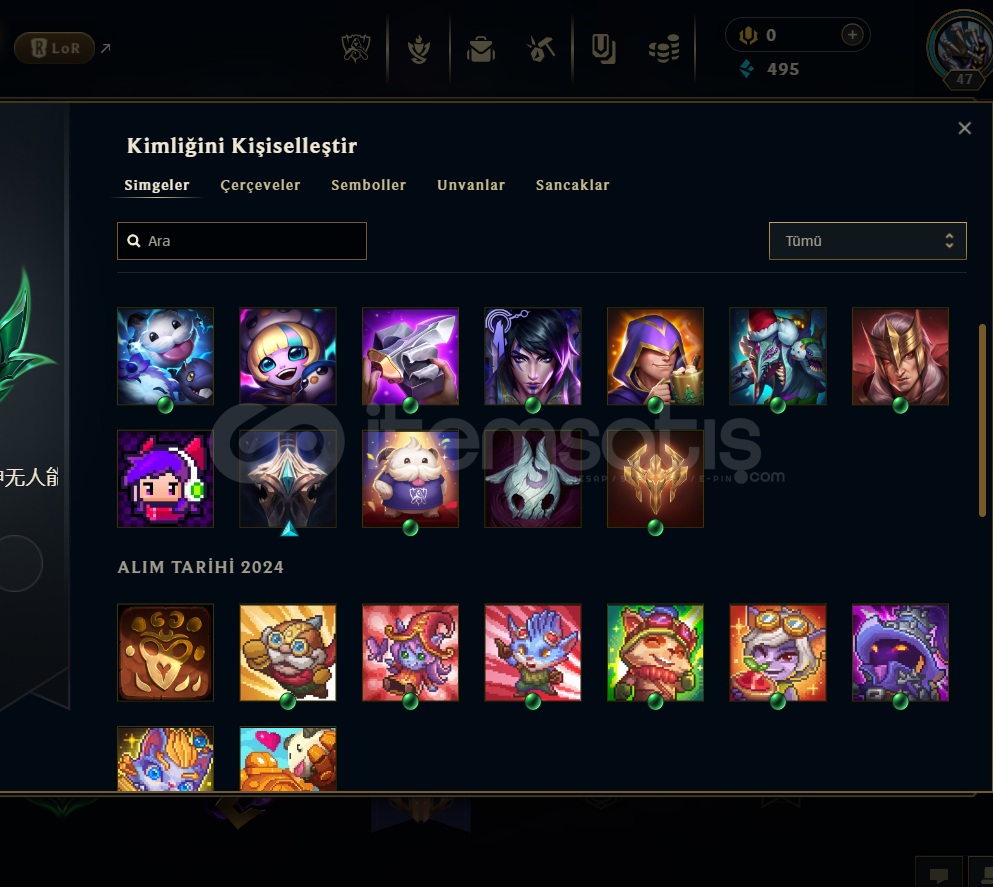The image size is (993, 887).
Task: Click the LoR launcher button
Action: click(x=54, y=48)
